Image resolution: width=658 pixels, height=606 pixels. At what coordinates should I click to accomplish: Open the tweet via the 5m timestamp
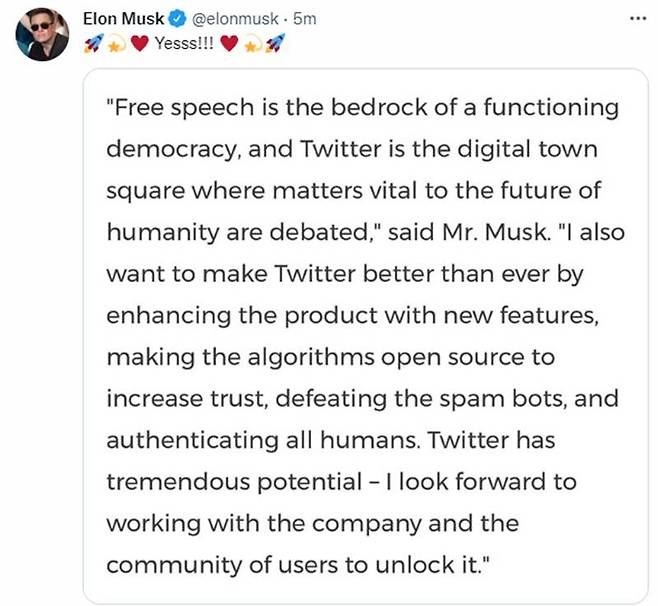point(306,19)
